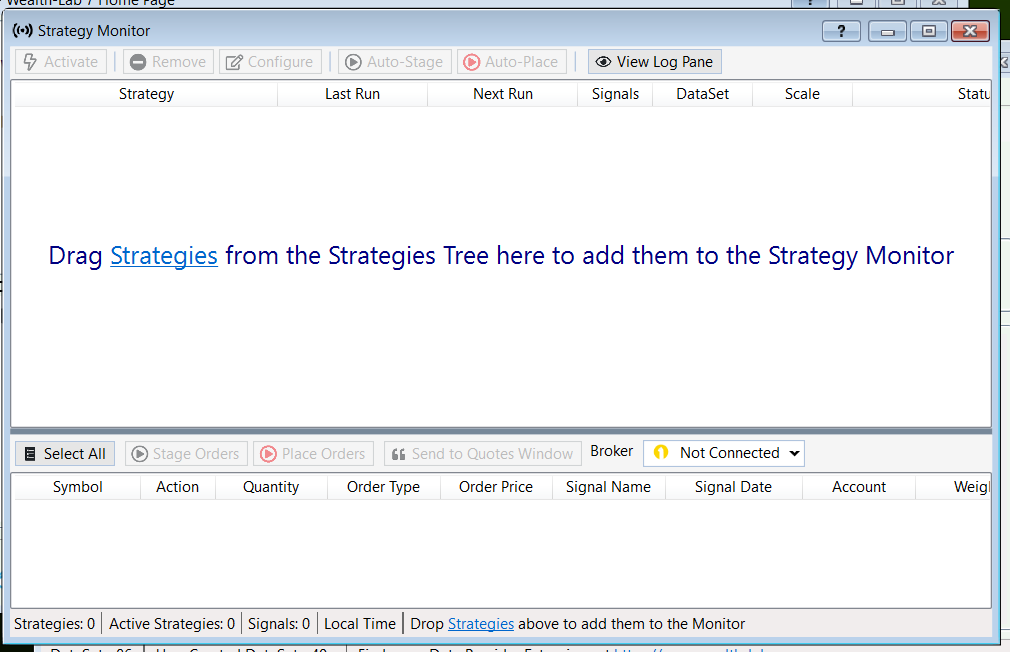The width and height of the screenshot is (1010, 652).
Task: Sort by the Last Run column
Action: (352, 94)
